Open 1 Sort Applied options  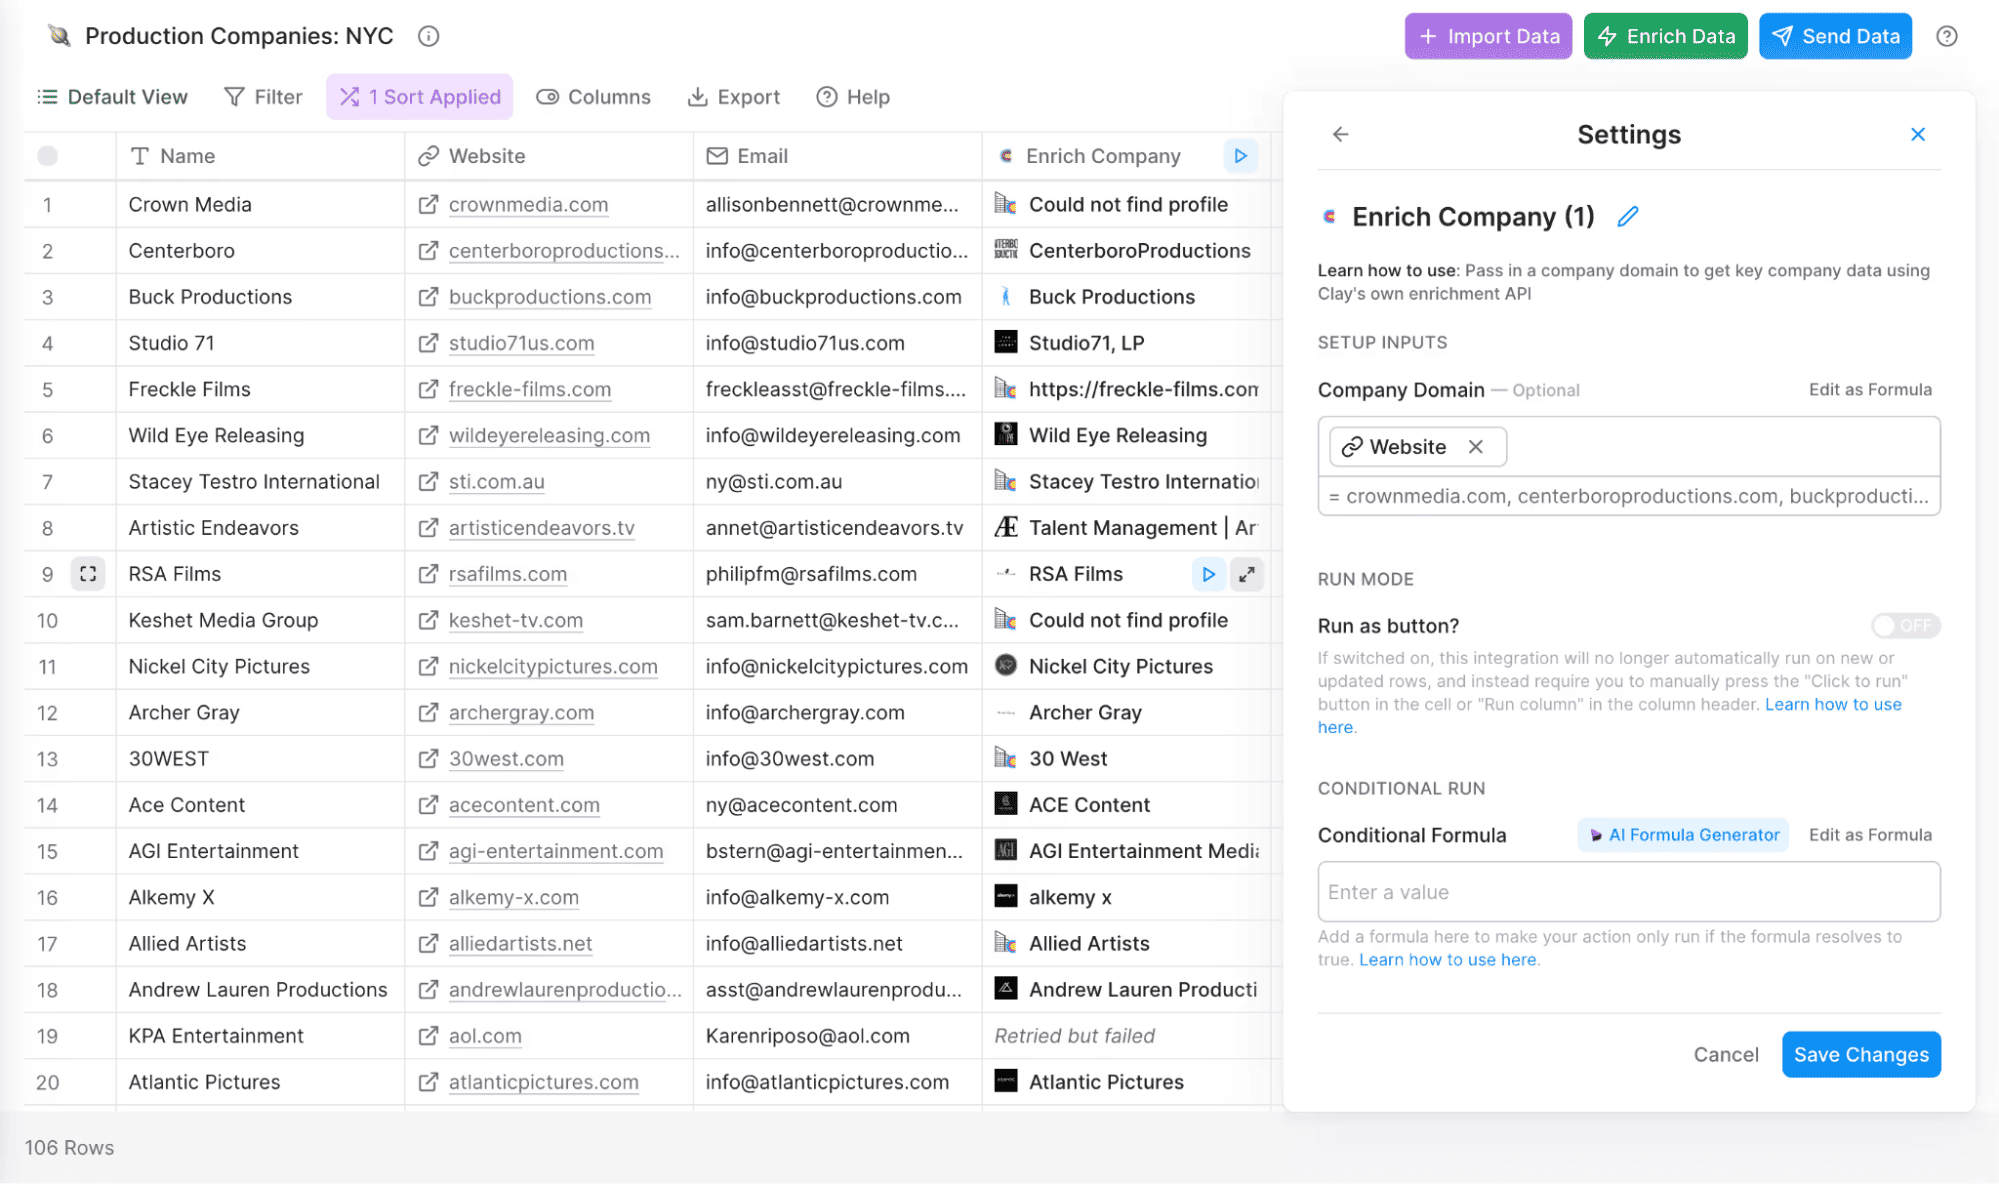click(x=420, y=97)
